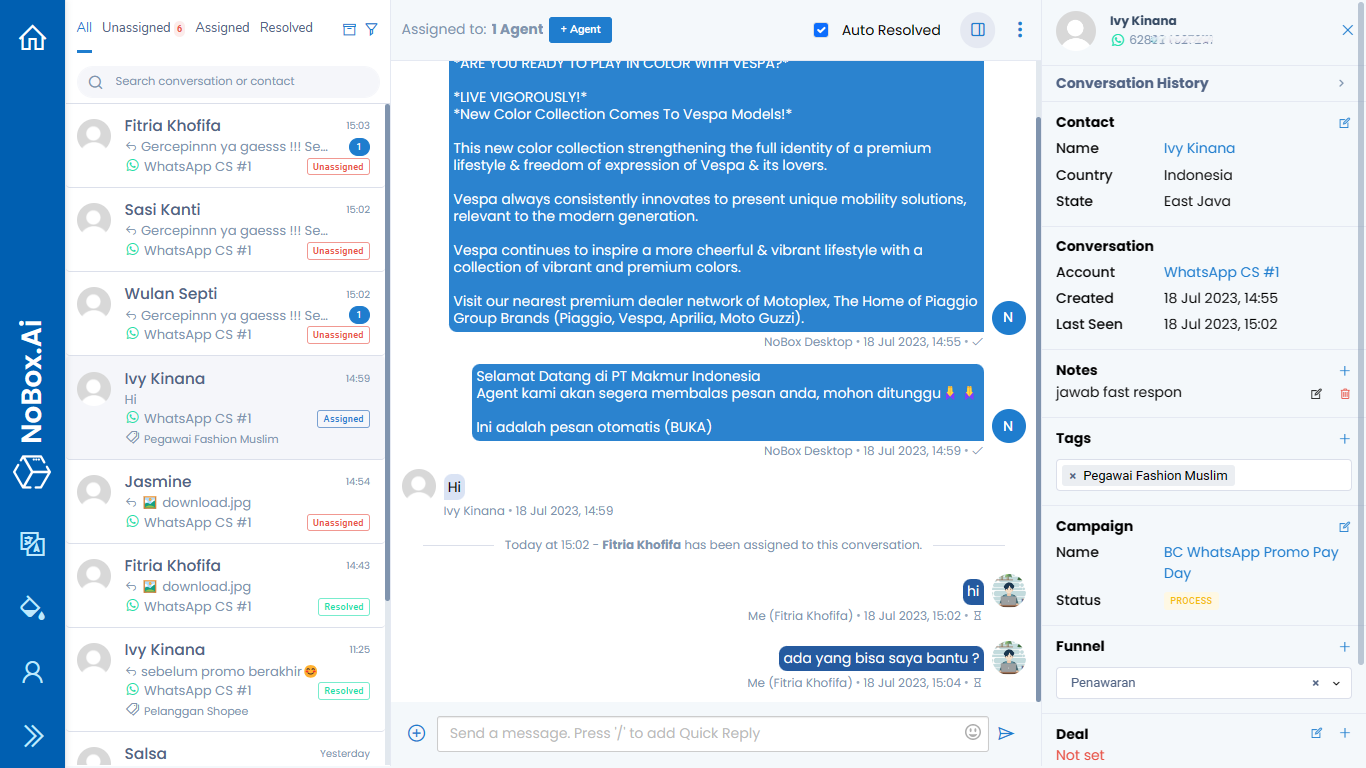Screen dimensions: 1366x768
Task: Toggle the side panel layout button
Action: tap(977, 30)
